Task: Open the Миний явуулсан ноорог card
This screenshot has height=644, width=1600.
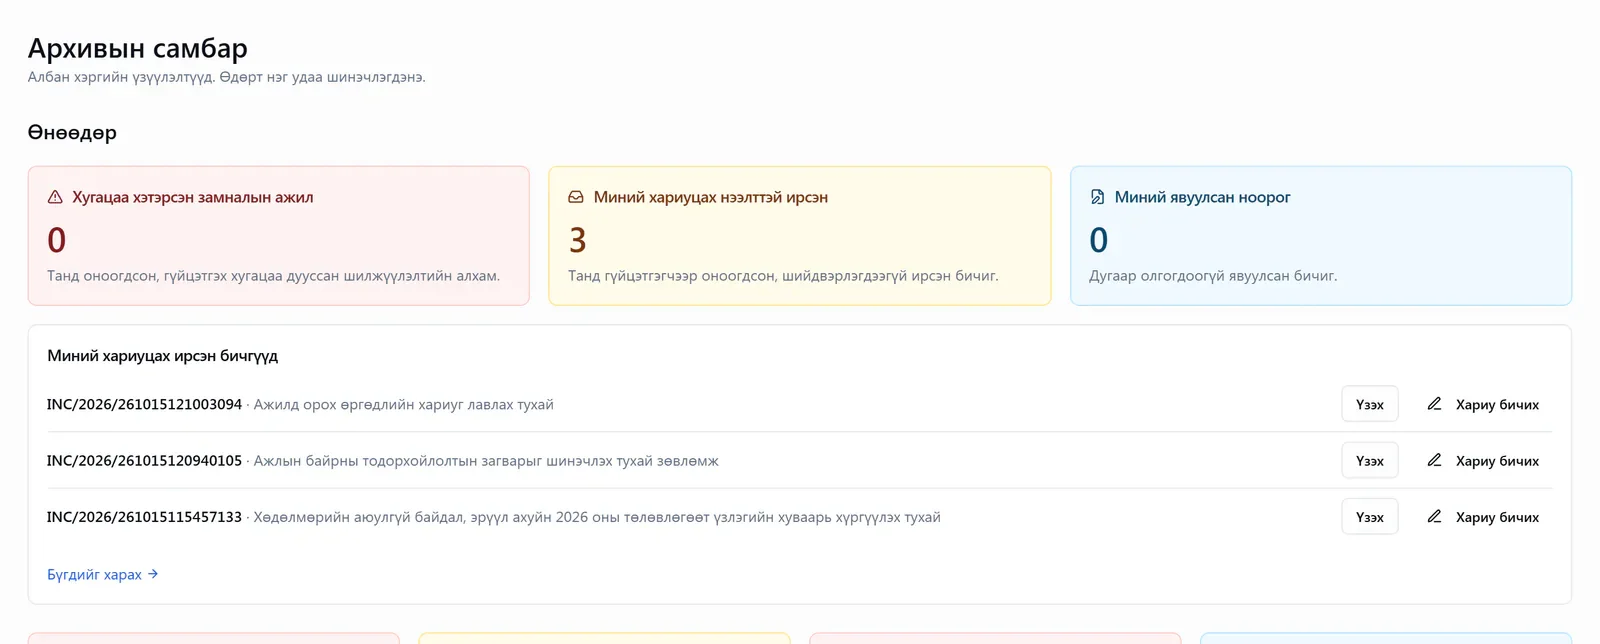Action: point(1321,236)
